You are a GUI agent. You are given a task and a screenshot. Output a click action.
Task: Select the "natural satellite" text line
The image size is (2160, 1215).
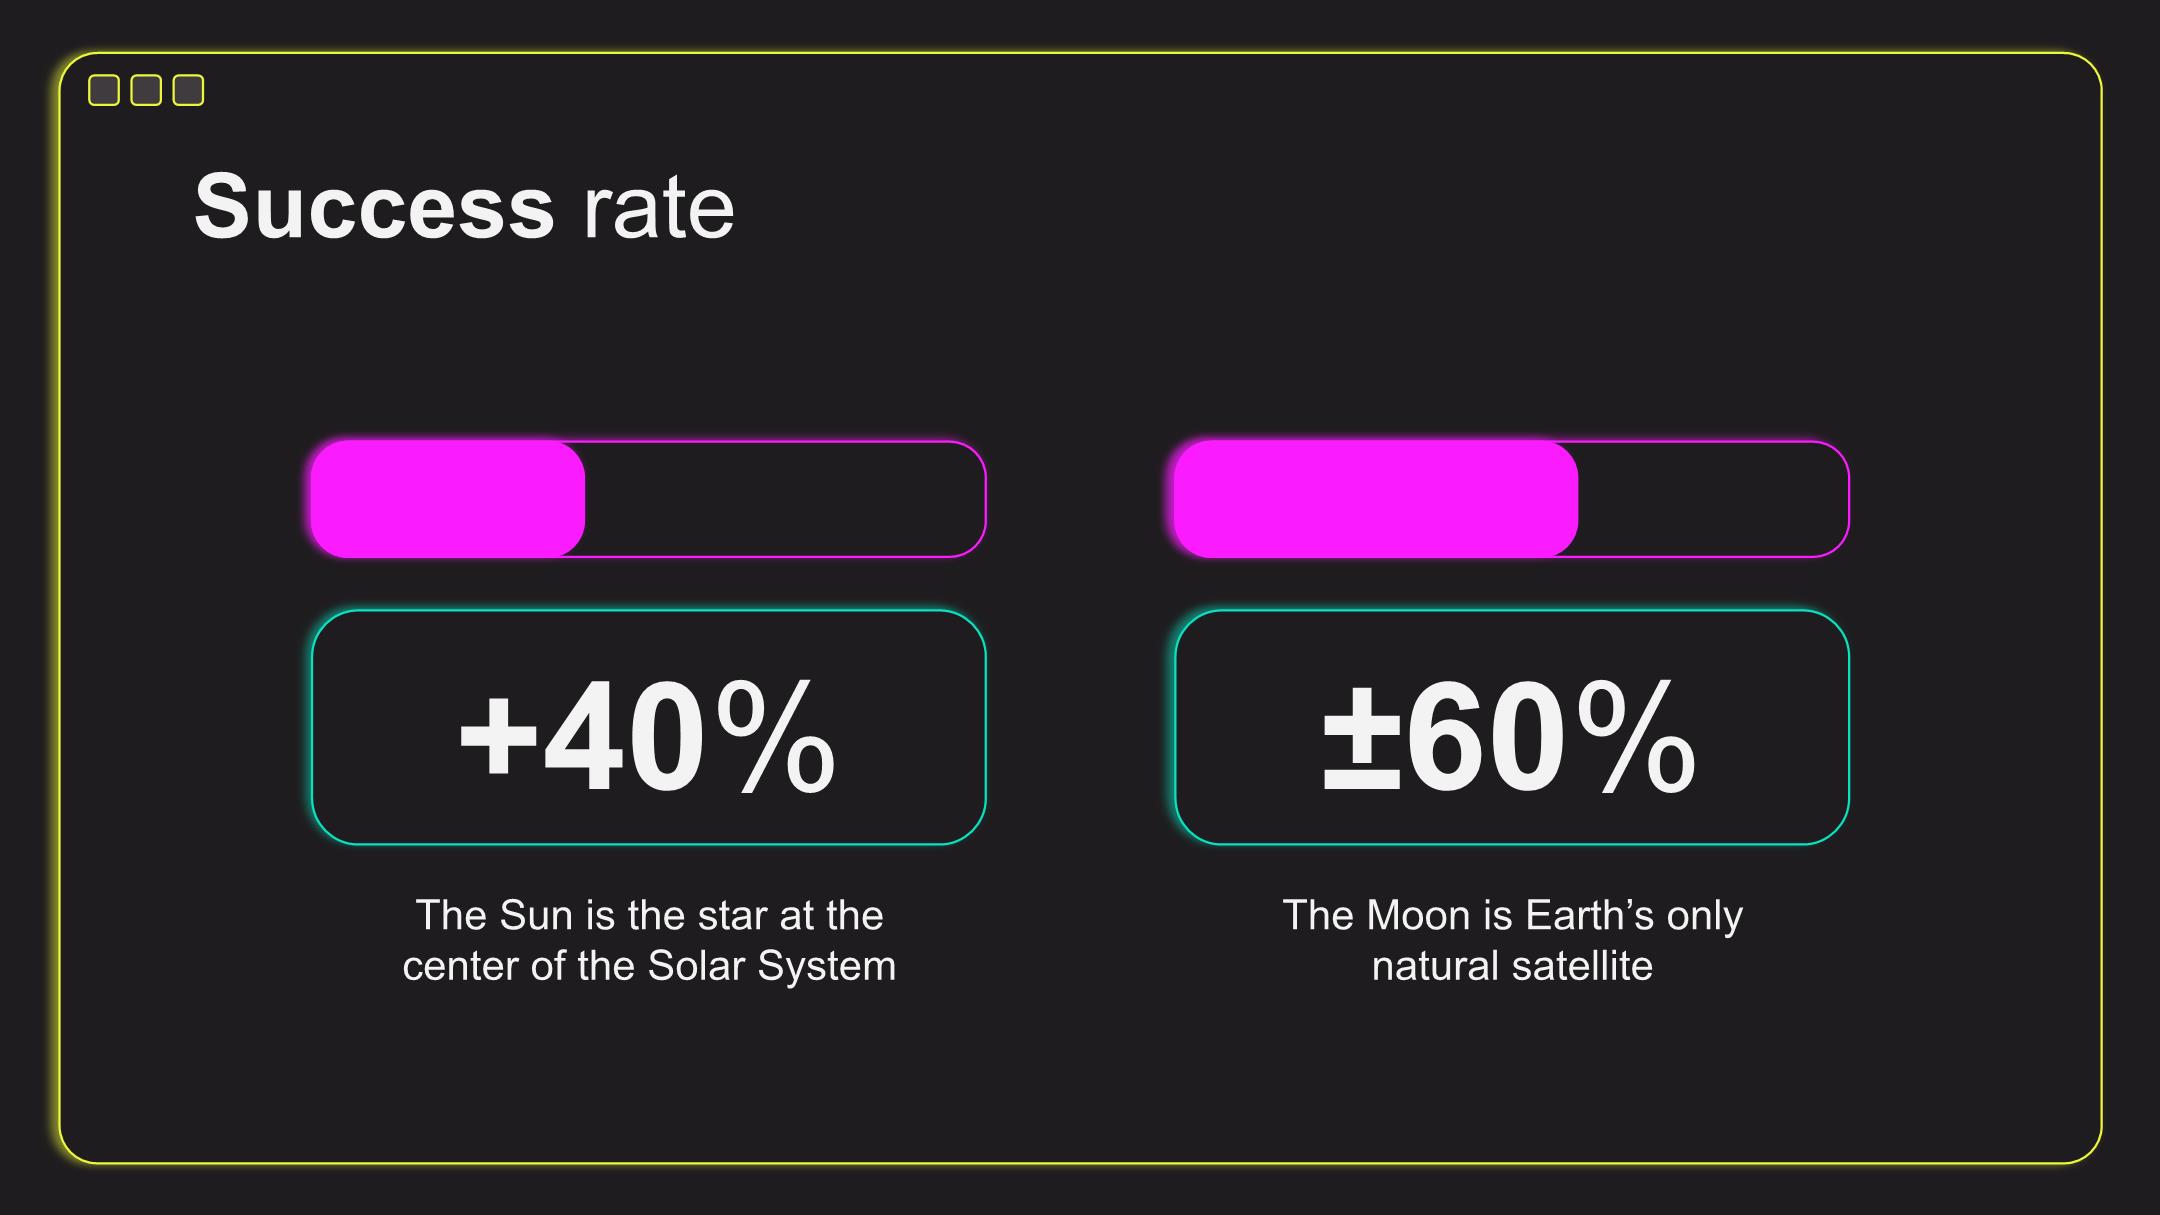click(1512, 966)
